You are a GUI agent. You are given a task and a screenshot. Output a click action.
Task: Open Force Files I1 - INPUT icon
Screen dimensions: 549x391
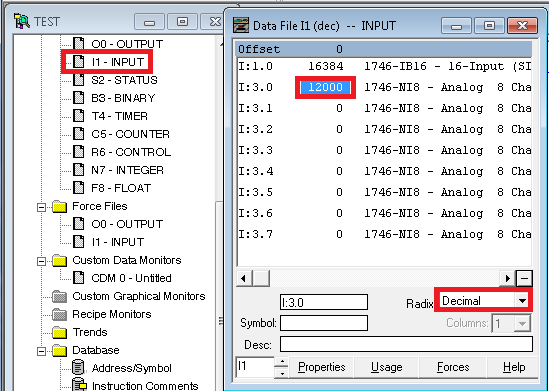pyautogui.click(x=79, y=242)
